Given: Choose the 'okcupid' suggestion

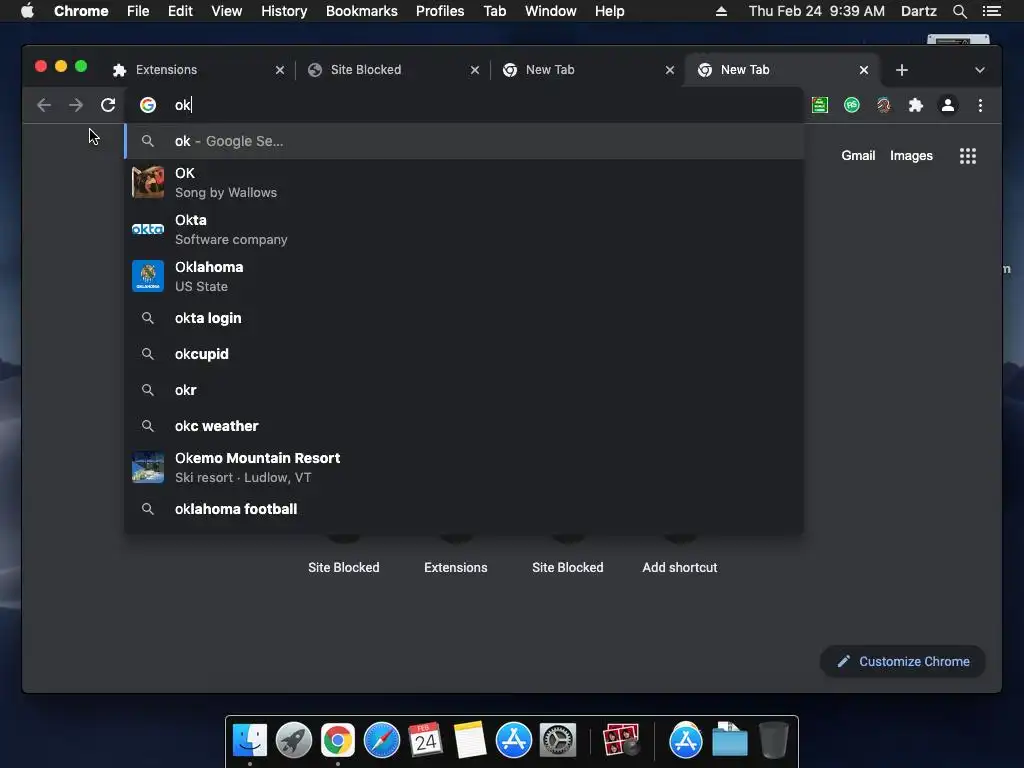Looking at the screenshot, I should [464, 354].
